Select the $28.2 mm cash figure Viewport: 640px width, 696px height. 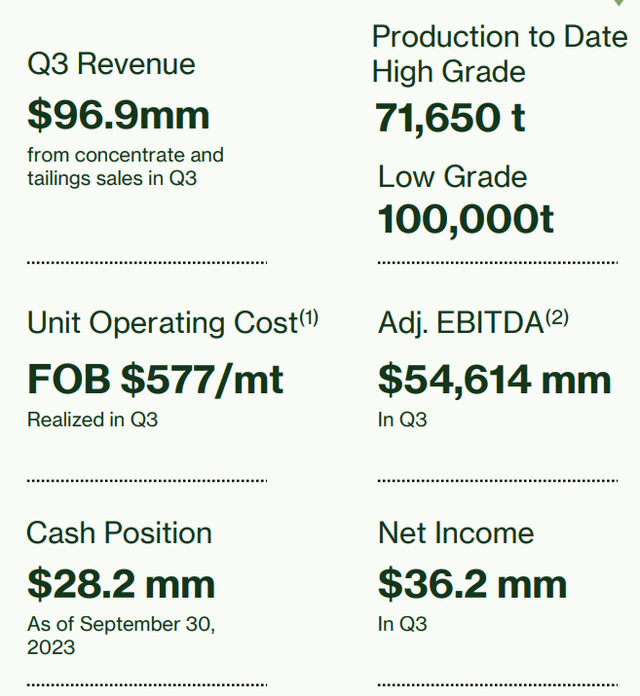(x=120, y=583)
